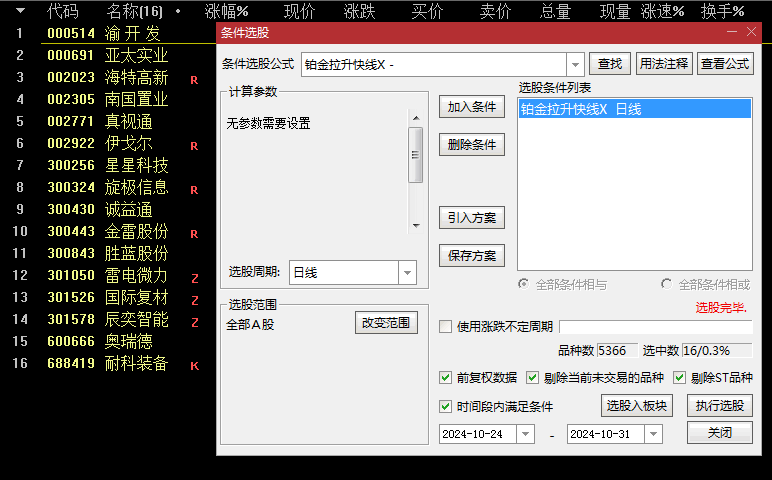
Task: Sort by 总量 column header
Action: click(x=555, y=11)
